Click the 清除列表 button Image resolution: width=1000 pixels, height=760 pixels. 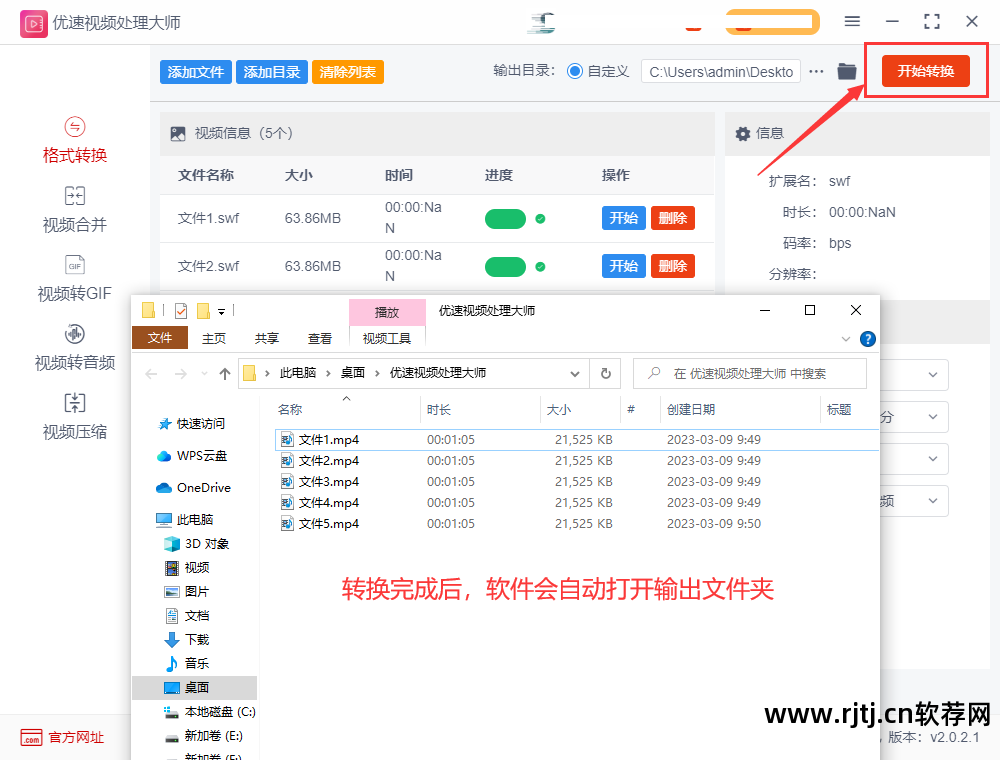[348, 72]
